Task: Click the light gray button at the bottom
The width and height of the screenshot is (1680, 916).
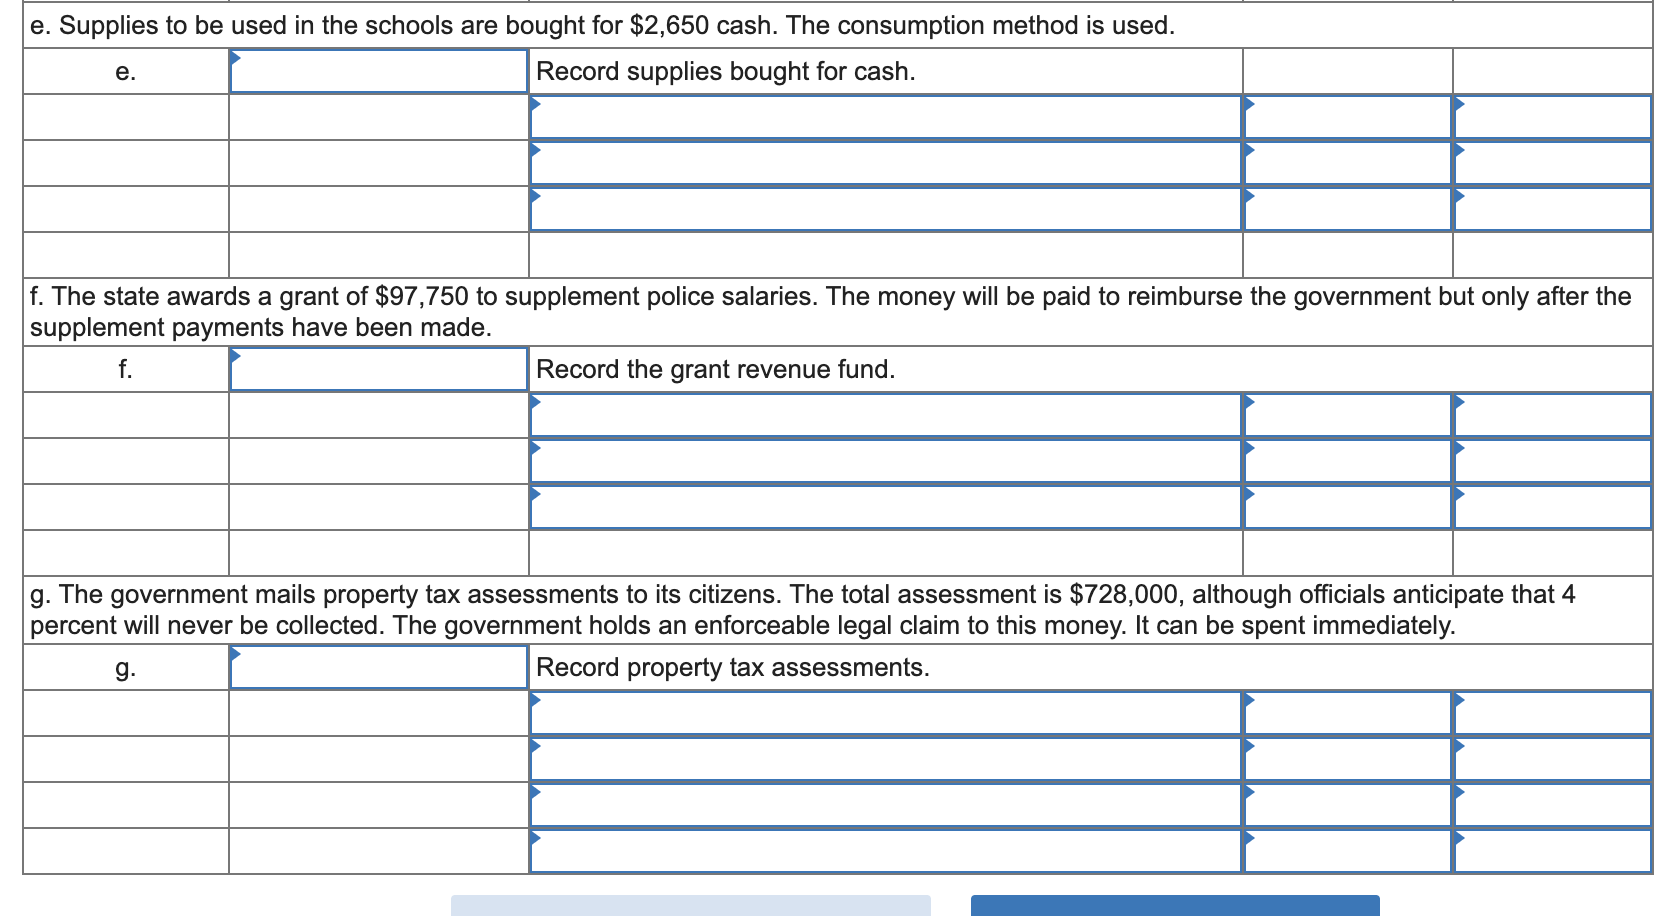Action: 693,905
